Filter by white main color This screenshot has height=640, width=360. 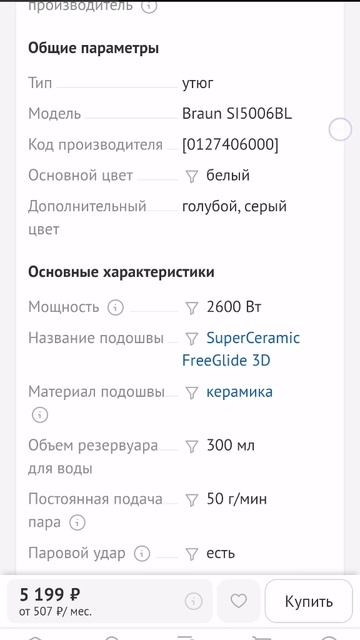(191, 176)
